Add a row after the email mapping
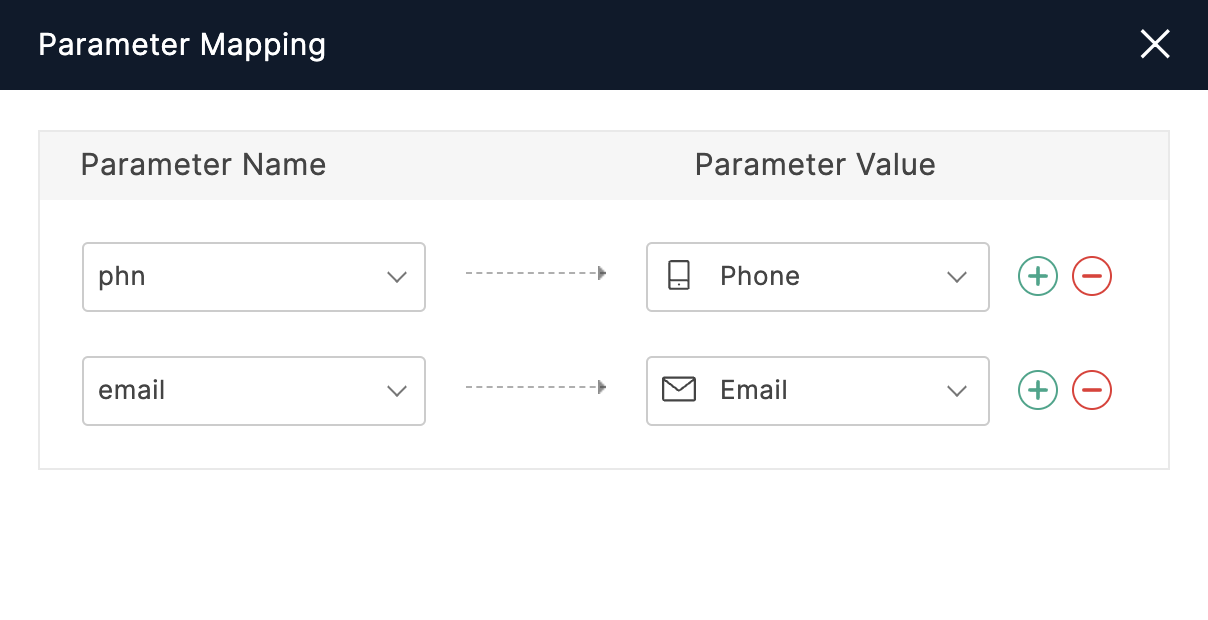 (x=1038, y=390)
